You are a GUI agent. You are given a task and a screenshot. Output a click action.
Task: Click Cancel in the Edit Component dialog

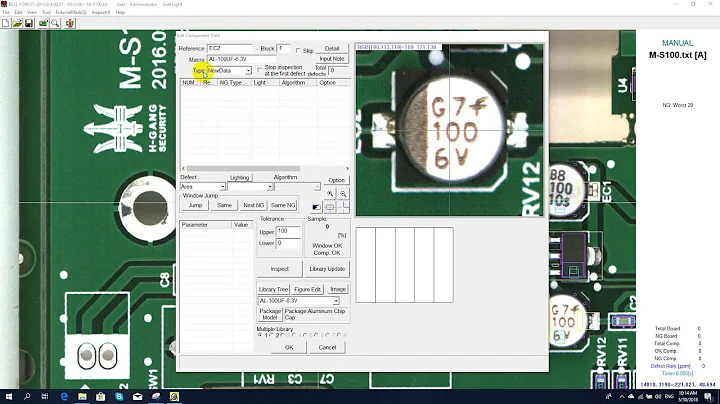[x=327, y=348]
